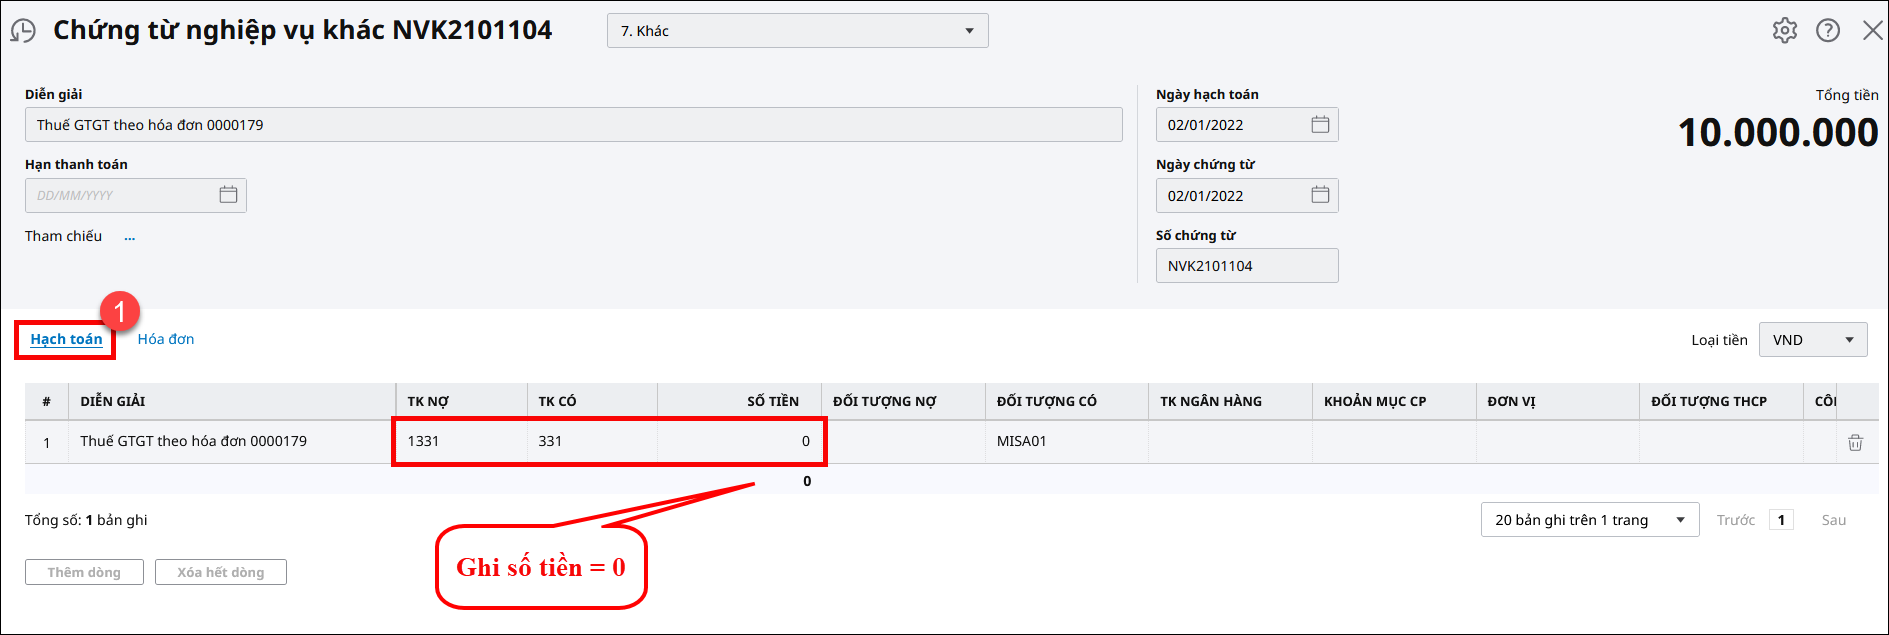The width and height of the screenshot is (1889, 635).
Task: Open settings gear icon
Action: click(x=1785, y=30)
